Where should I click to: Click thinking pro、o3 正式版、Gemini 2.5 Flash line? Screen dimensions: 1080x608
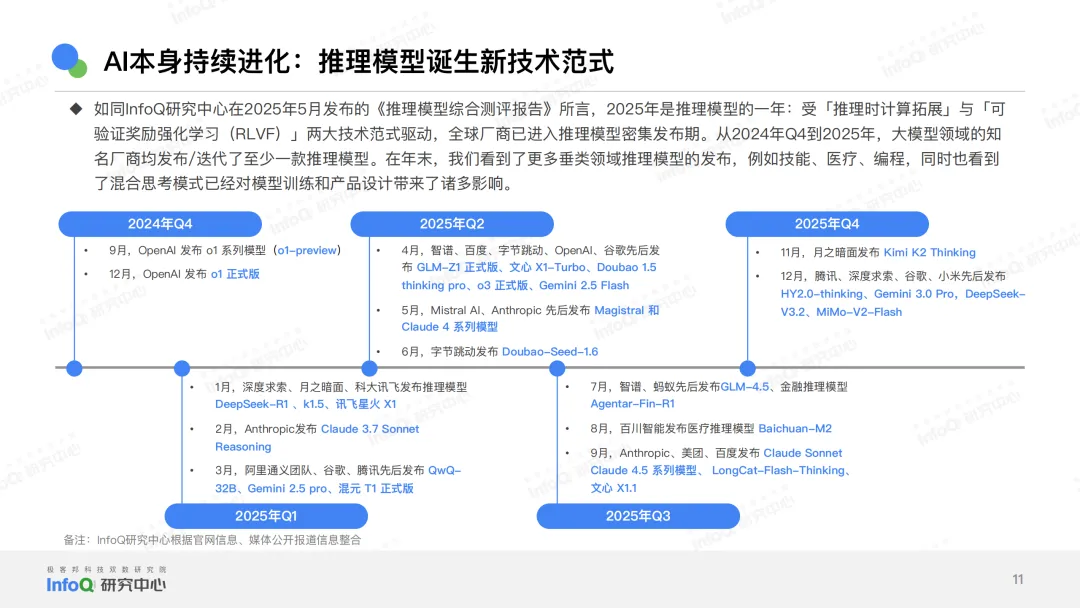click(x=515, y=286)
